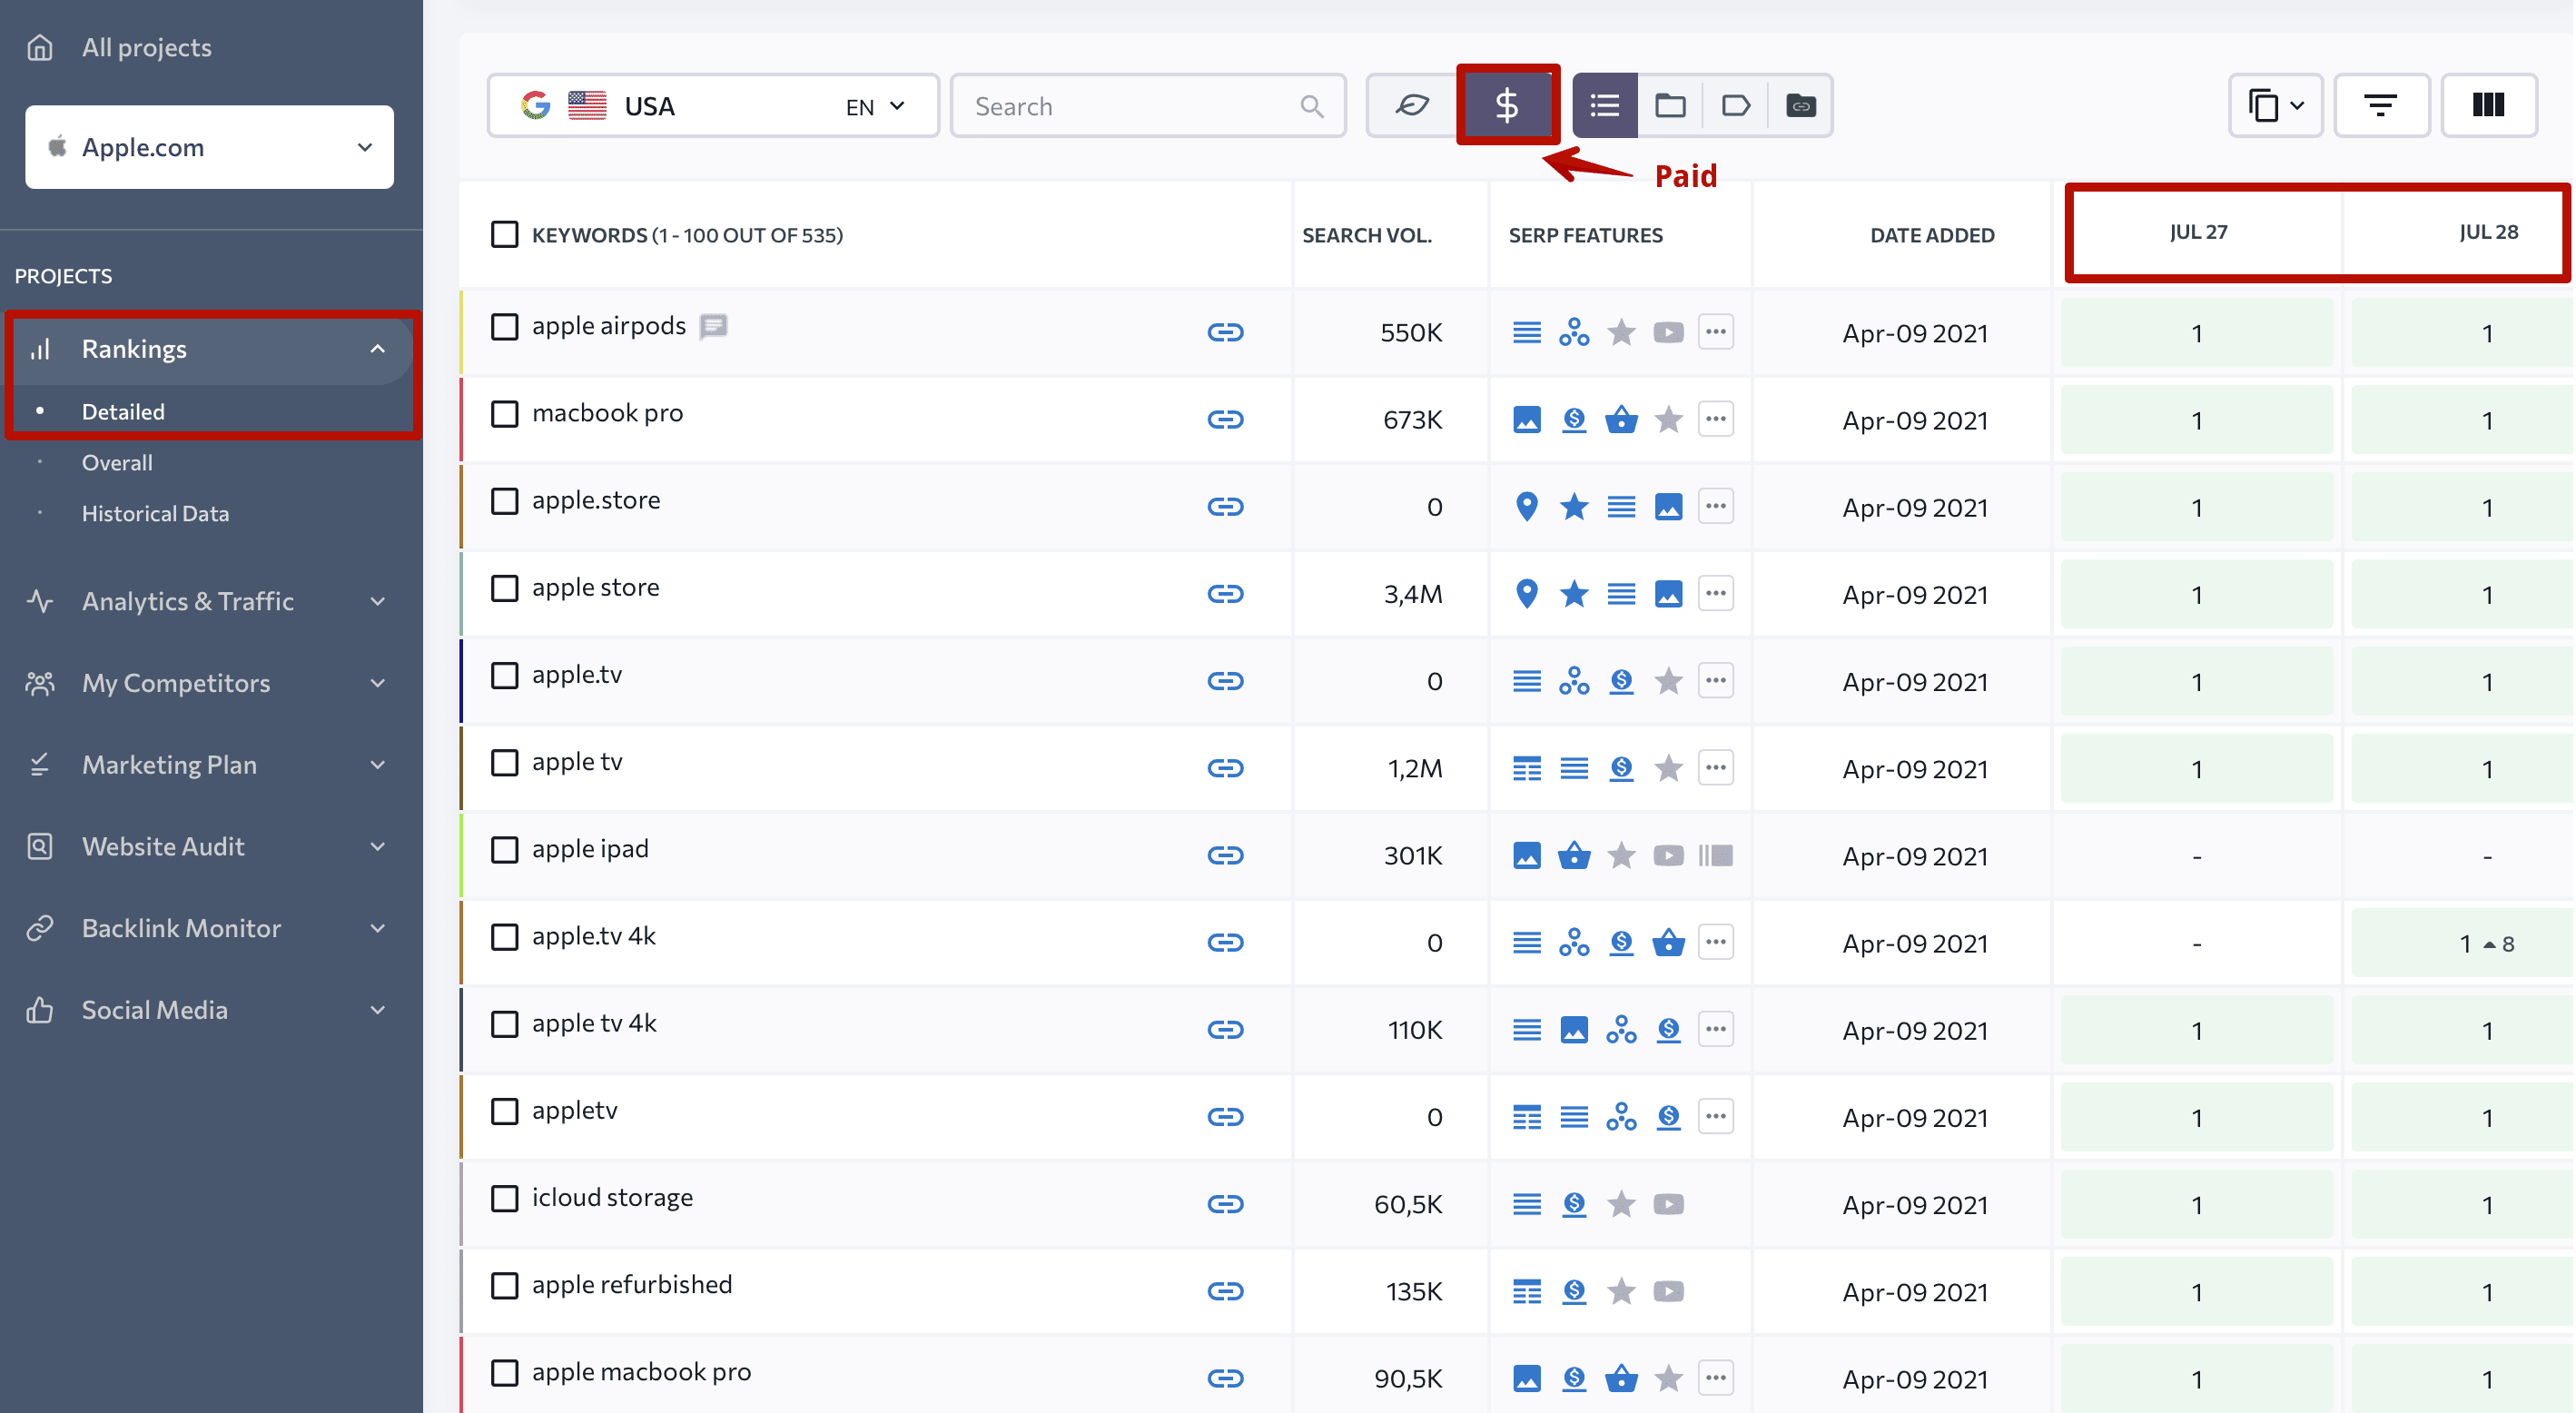Check the apple ipad keyword checkbox

pos(505,849)
